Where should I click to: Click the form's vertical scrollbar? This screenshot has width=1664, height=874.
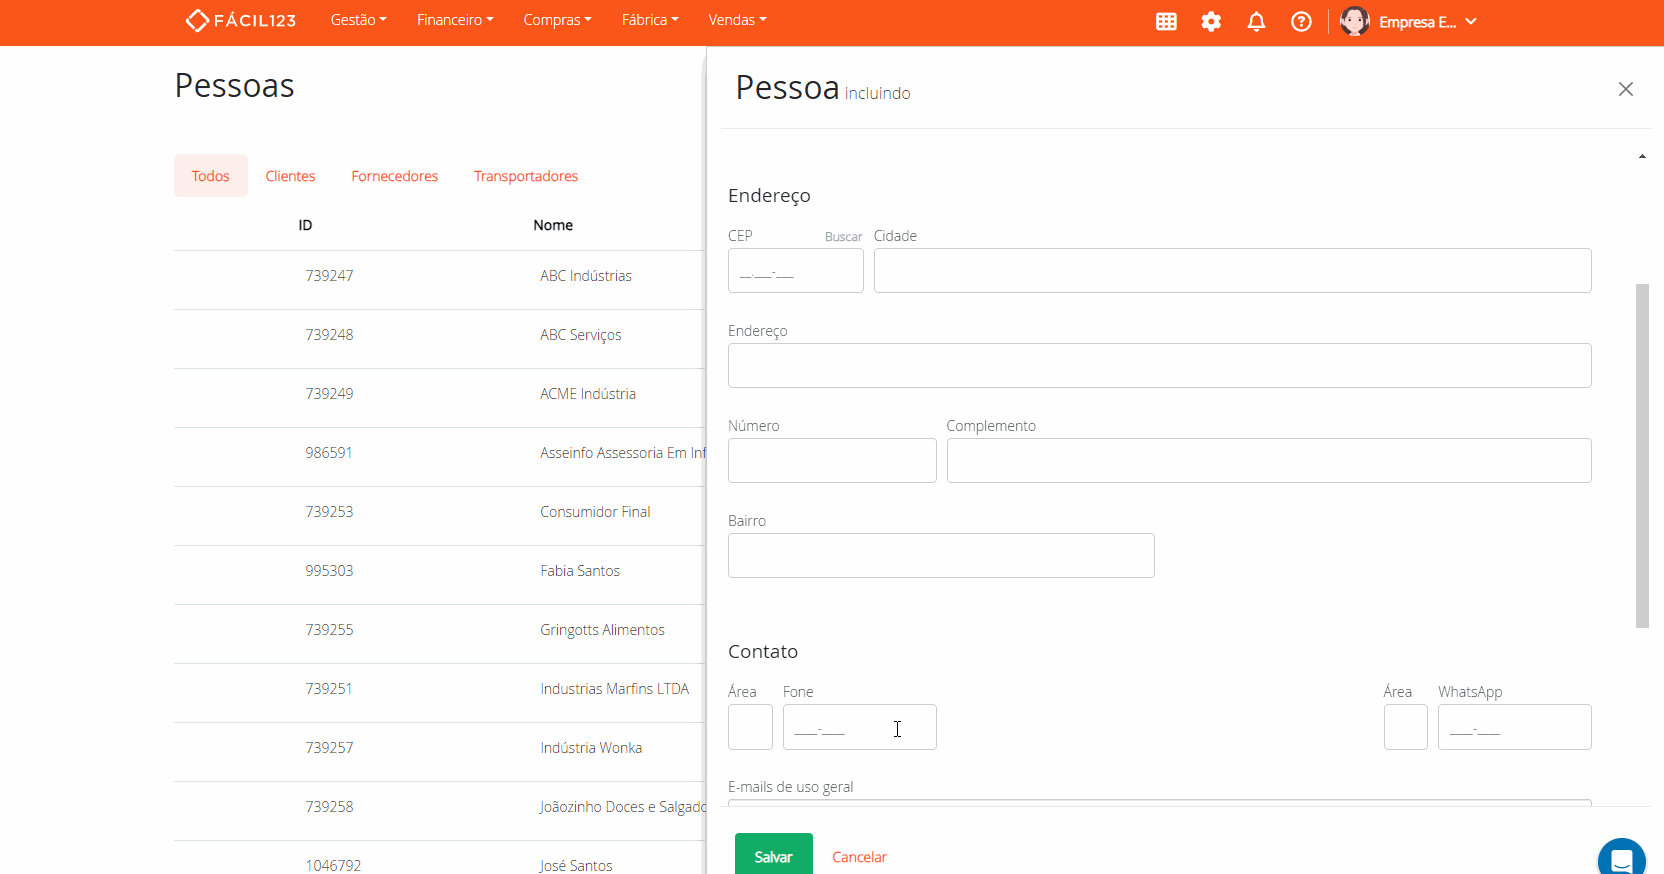[1641, 455]
